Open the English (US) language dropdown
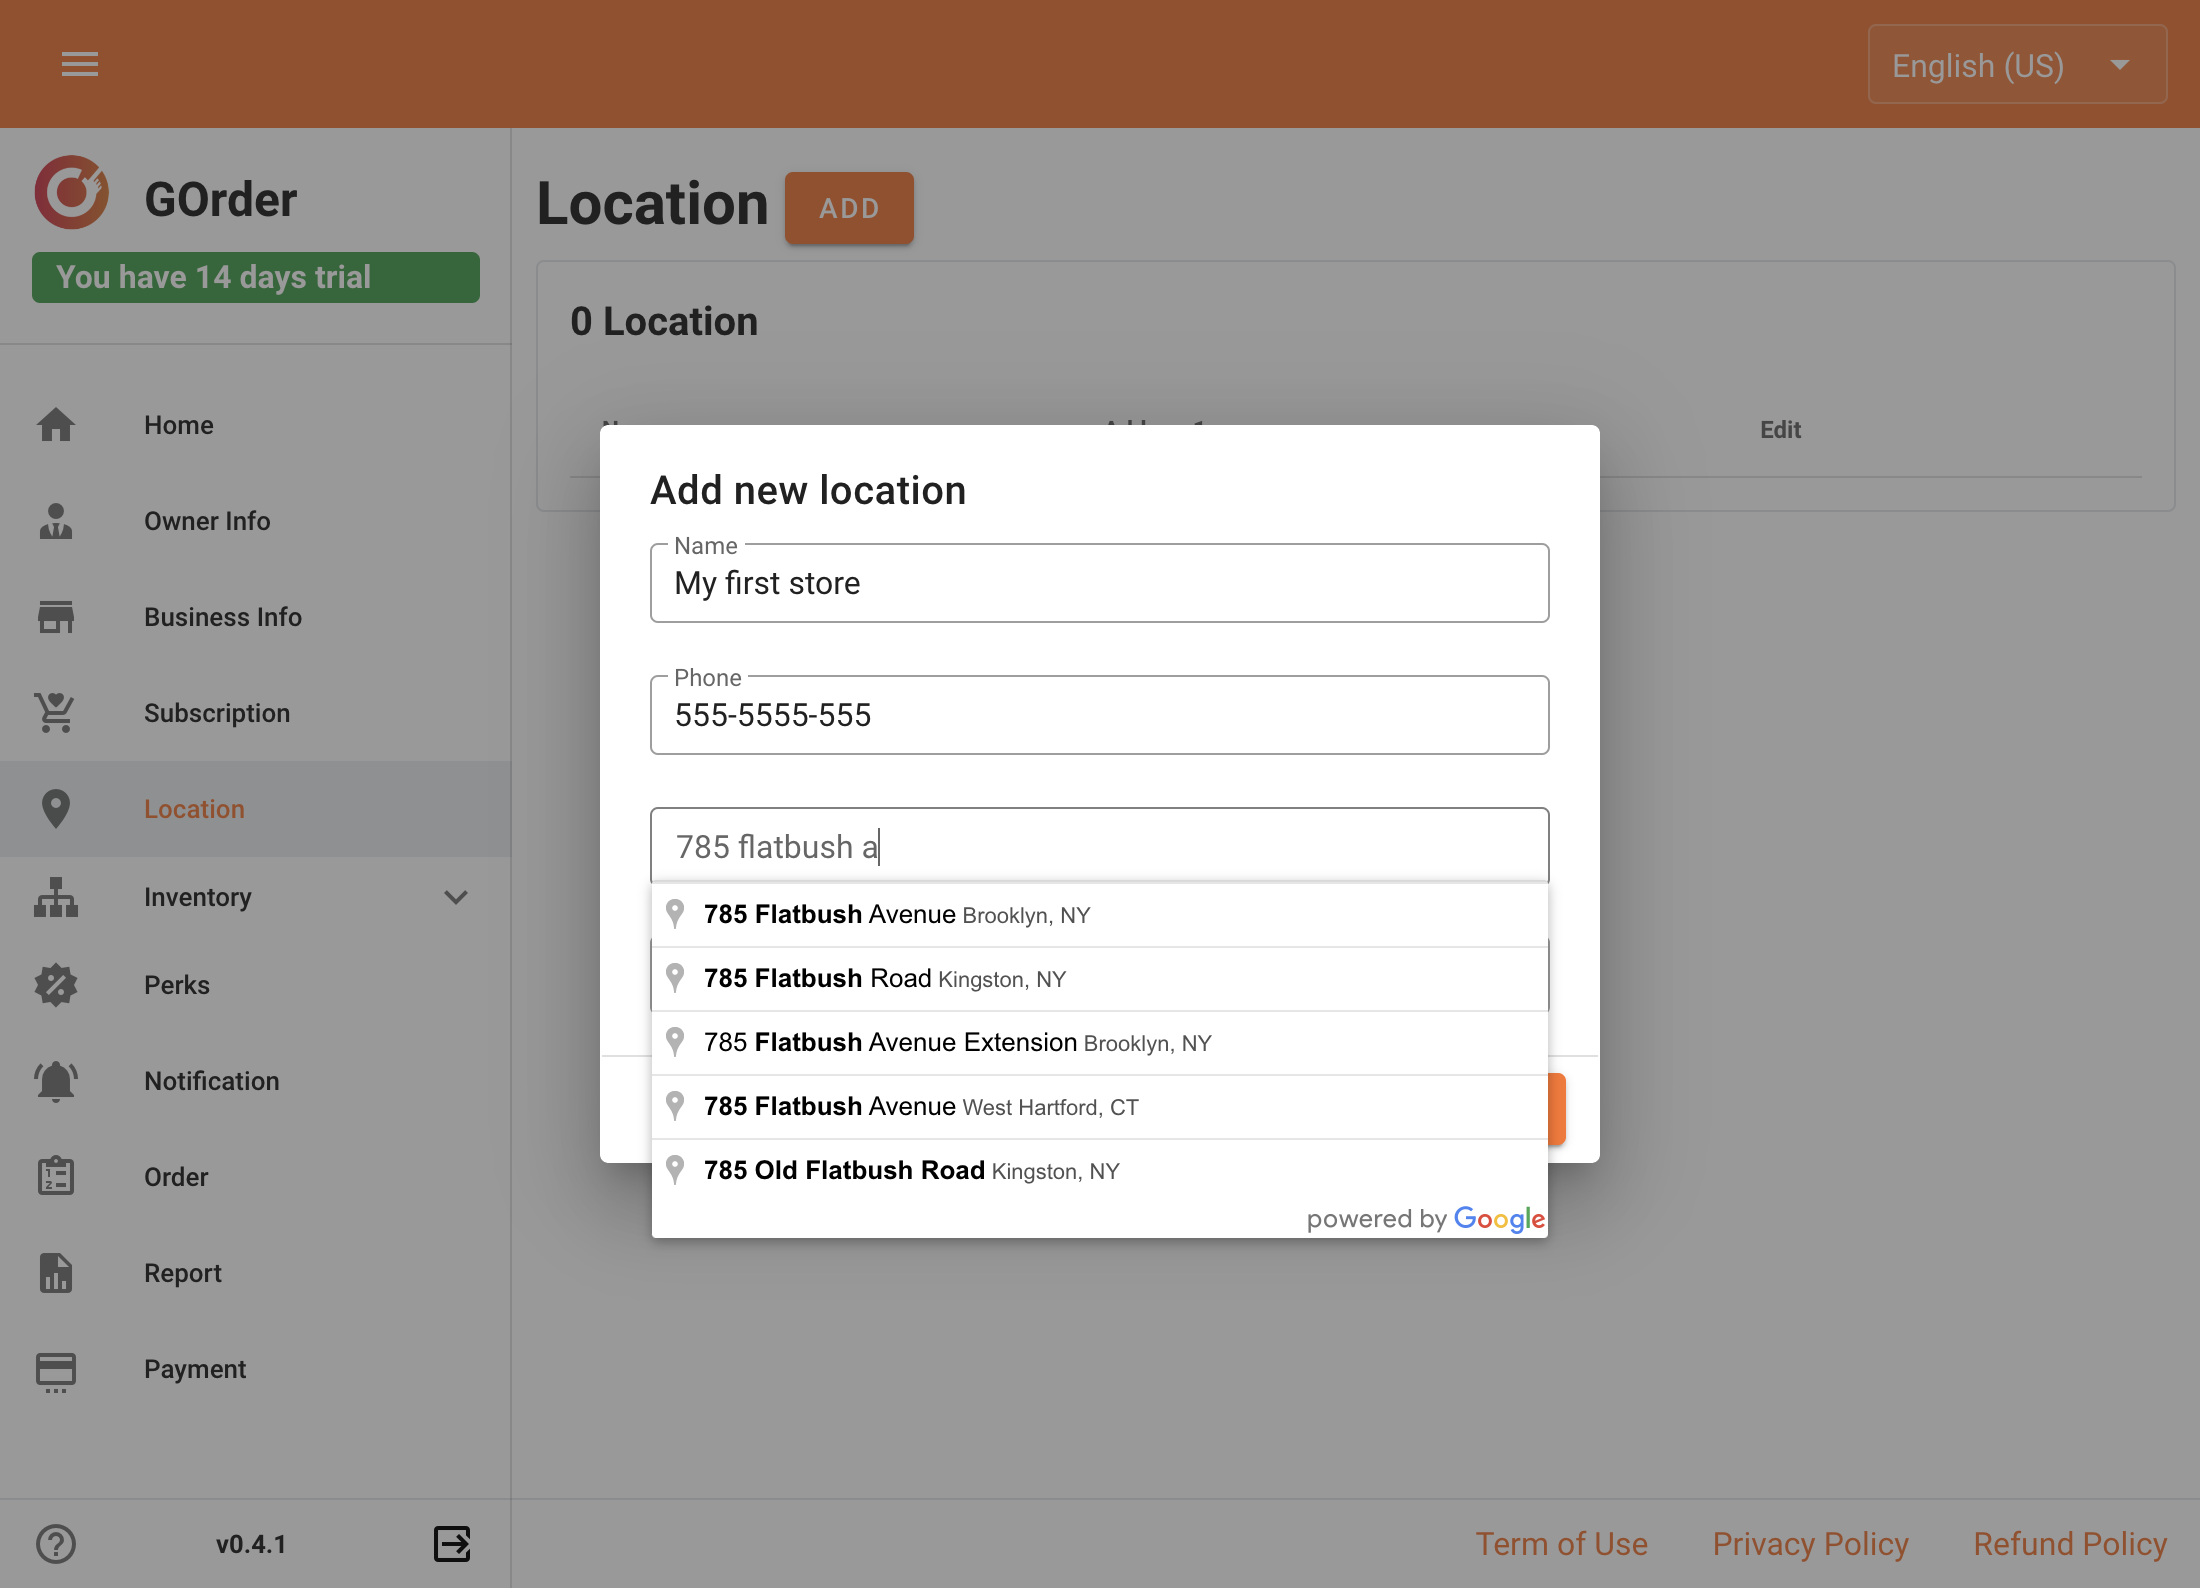Screen dimensions: 2200x1588 pos(2017,65)
